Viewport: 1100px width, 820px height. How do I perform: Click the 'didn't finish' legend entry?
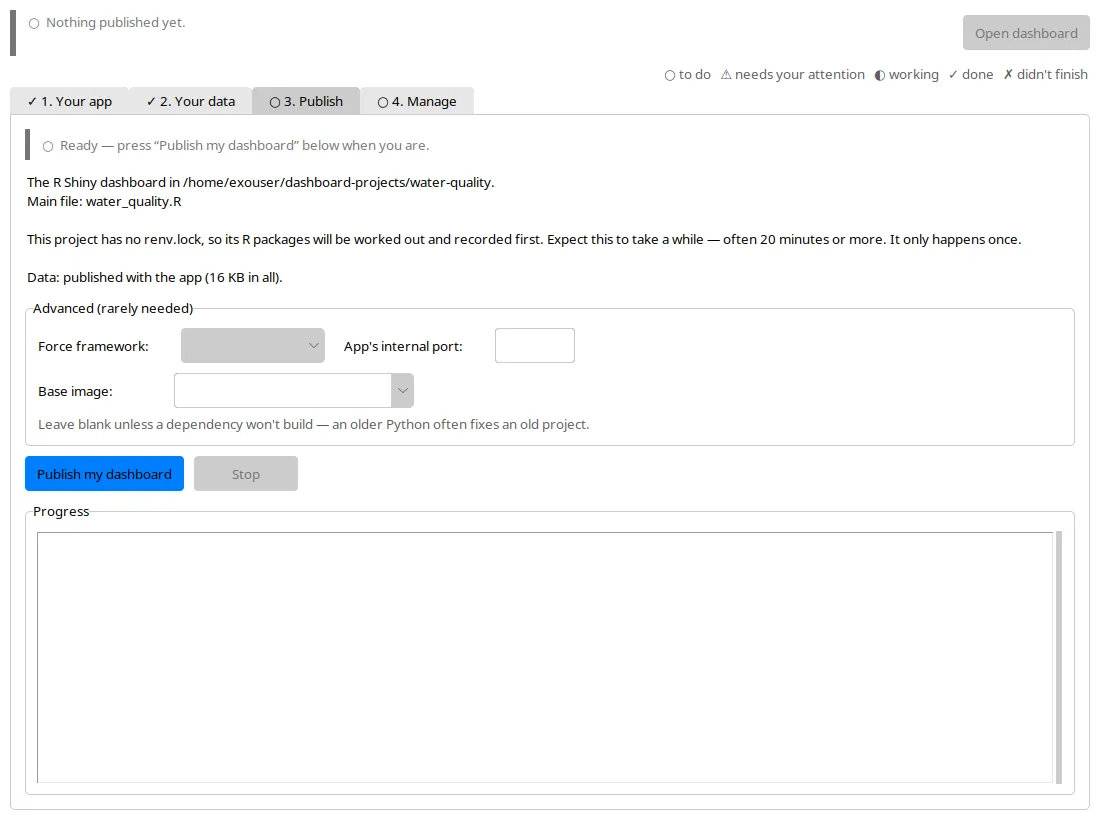(1045, 74)
